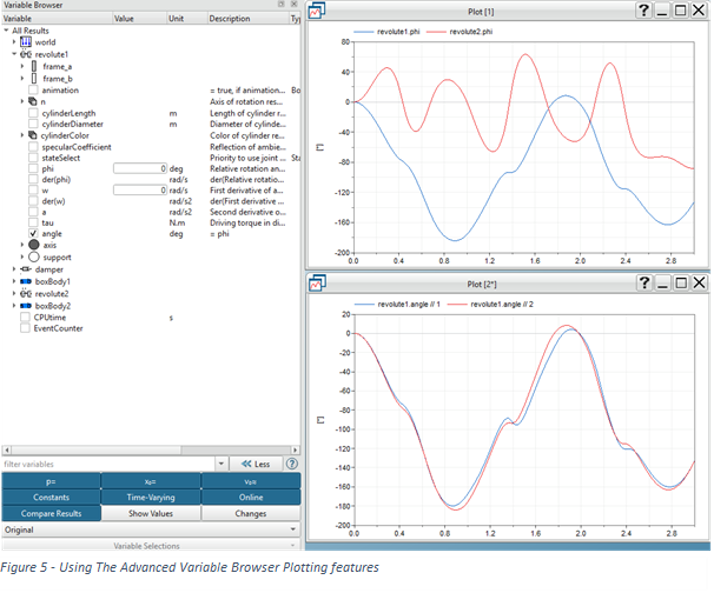714x593 pixels.
Task: Click the boxBody2 body icon
Action: pyautogui.click(x=26, y=306)
